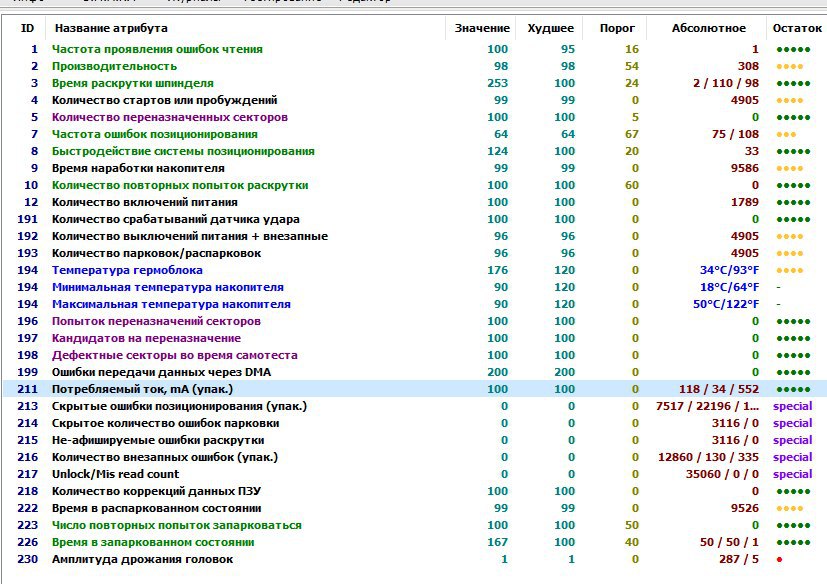Click threshold 67 in positioning errors row
Viewport: 827px width, 584px height.
click(632, 134)
